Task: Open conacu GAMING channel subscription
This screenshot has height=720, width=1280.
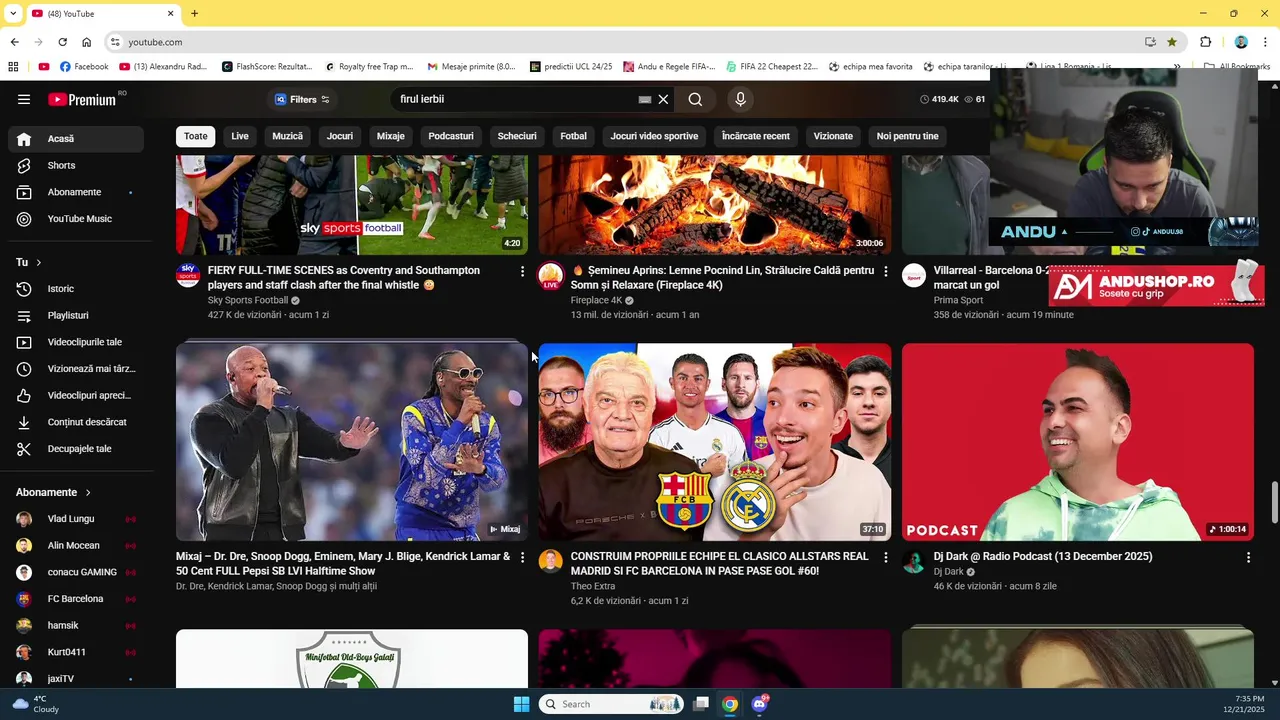Action: (x=76, y=572)
